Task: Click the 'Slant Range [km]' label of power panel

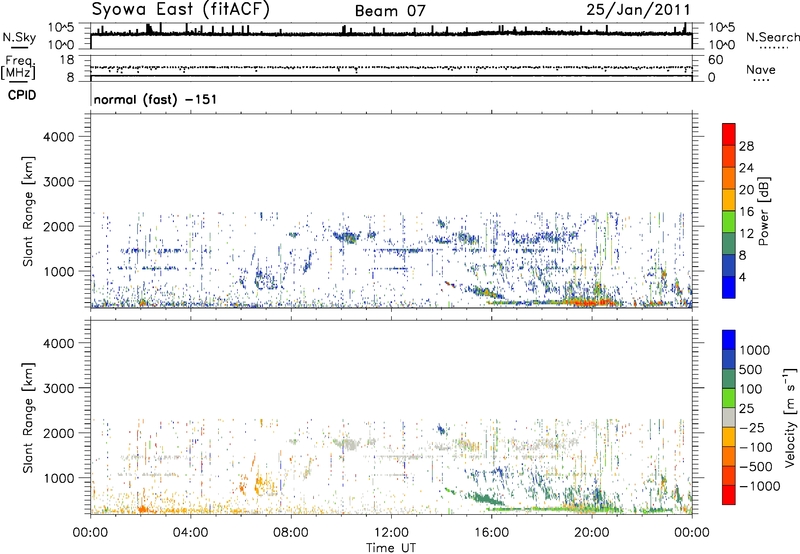Action: 28,211
